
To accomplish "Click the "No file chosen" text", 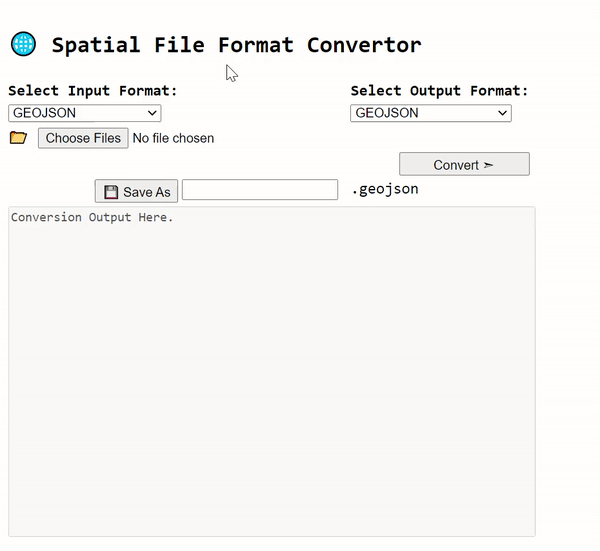I will [173, 138].
